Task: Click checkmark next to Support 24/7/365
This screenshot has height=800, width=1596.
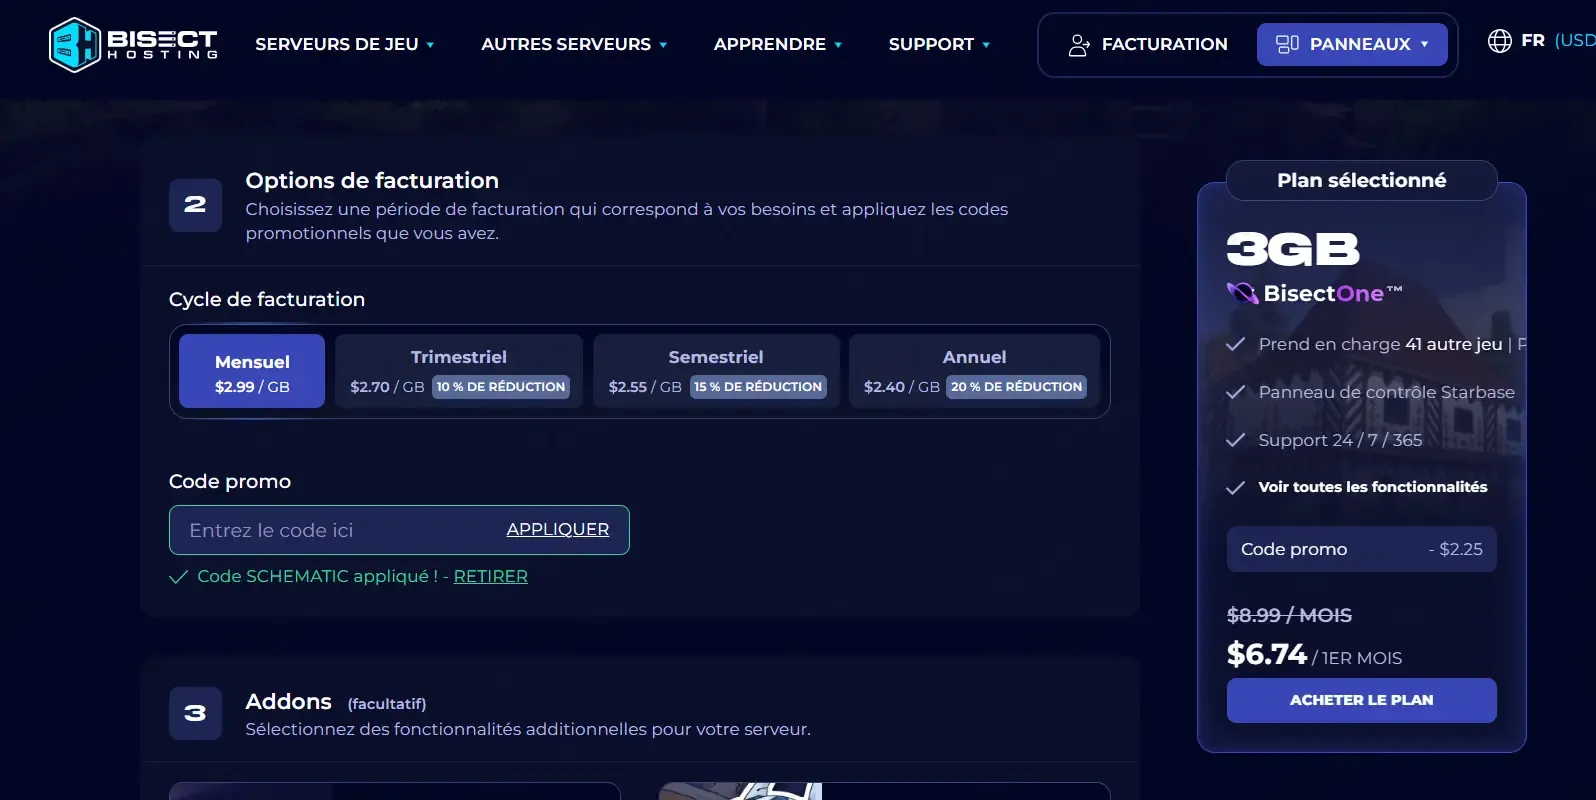Action: tap(1236, 440)
